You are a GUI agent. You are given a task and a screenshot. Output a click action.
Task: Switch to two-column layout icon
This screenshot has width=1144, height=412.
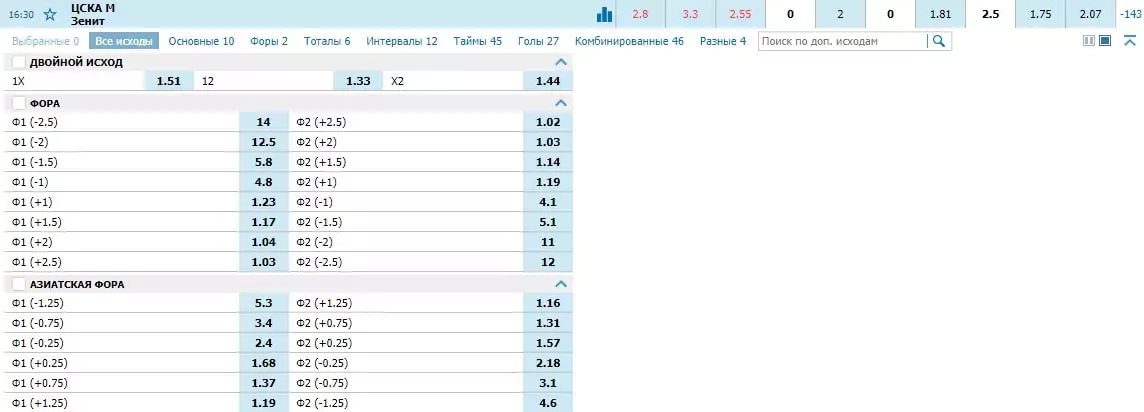point(1089,41)
